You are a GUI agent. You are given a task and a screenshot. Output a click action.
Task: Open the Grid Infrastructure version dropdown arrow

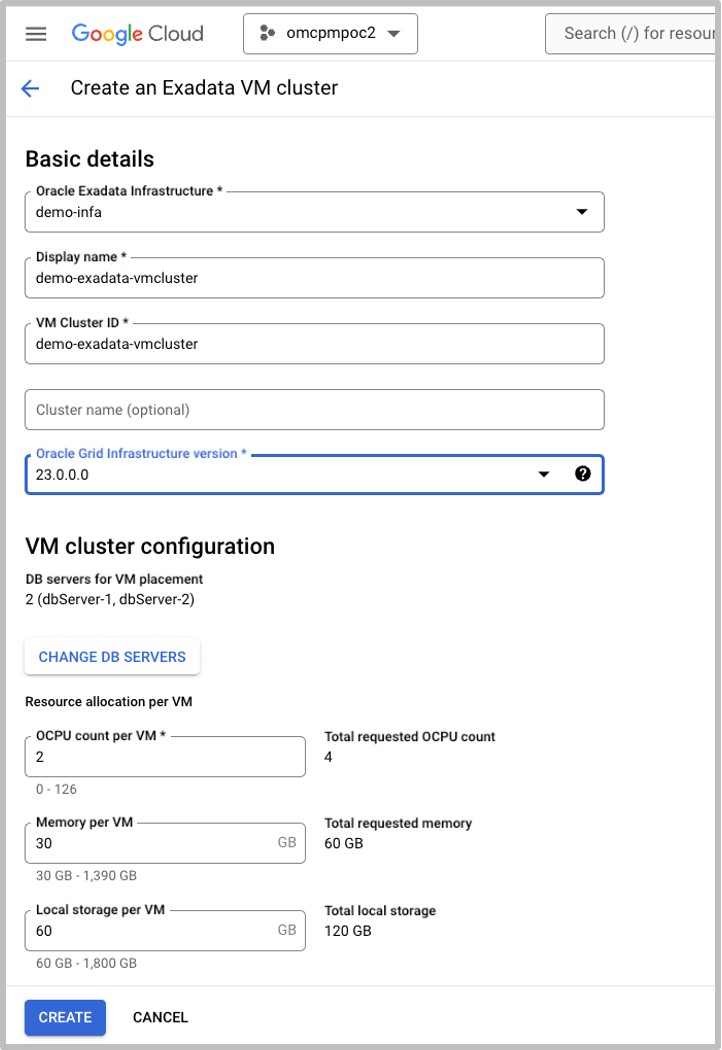(543, 473)
